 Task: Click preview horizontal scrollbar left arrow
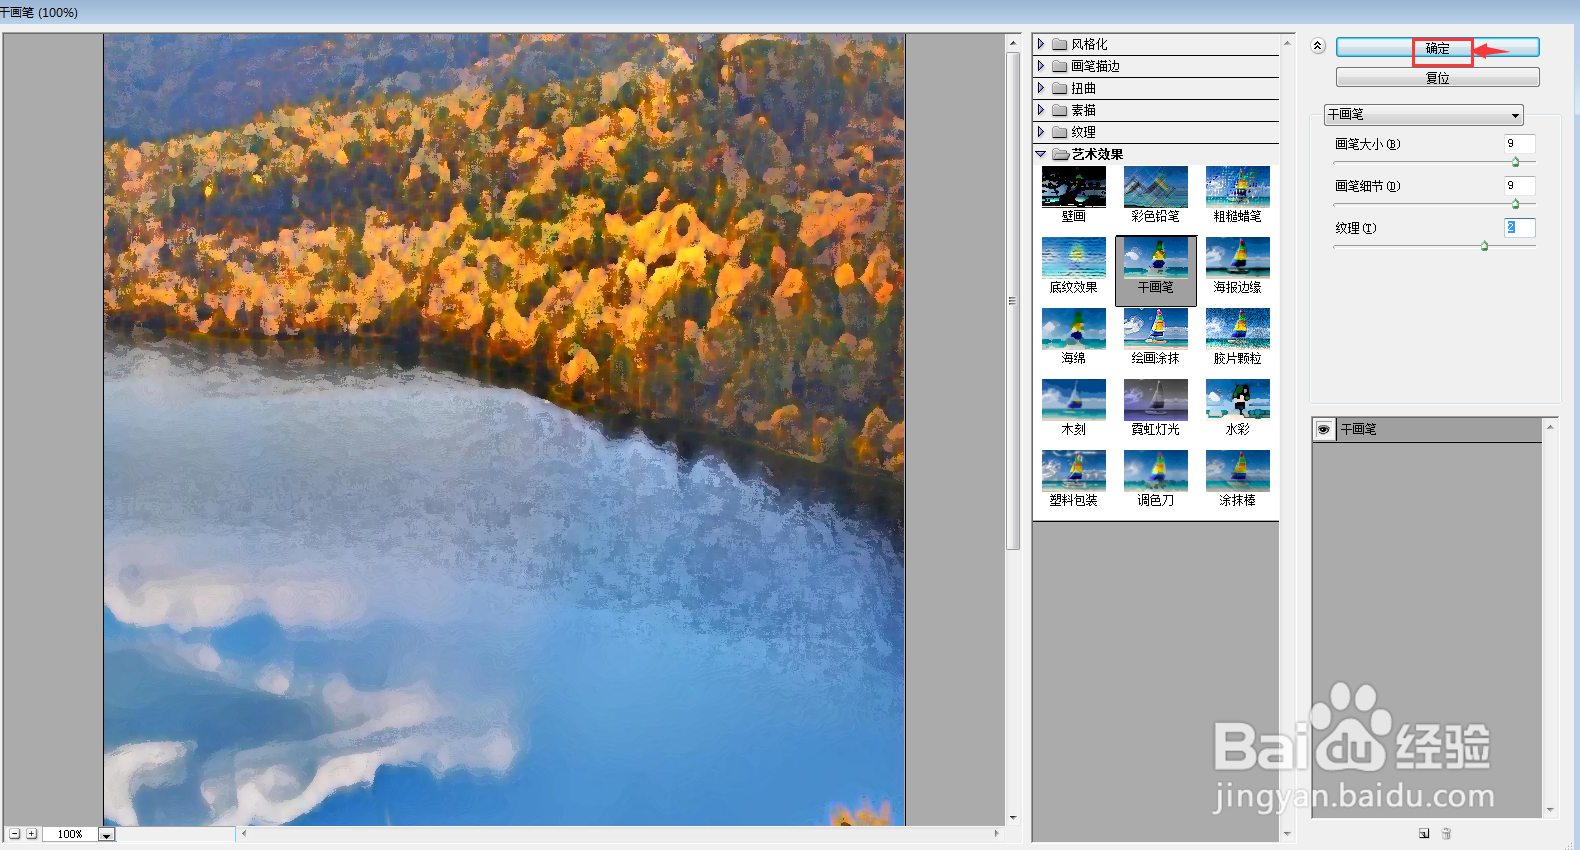coord(244,832)
